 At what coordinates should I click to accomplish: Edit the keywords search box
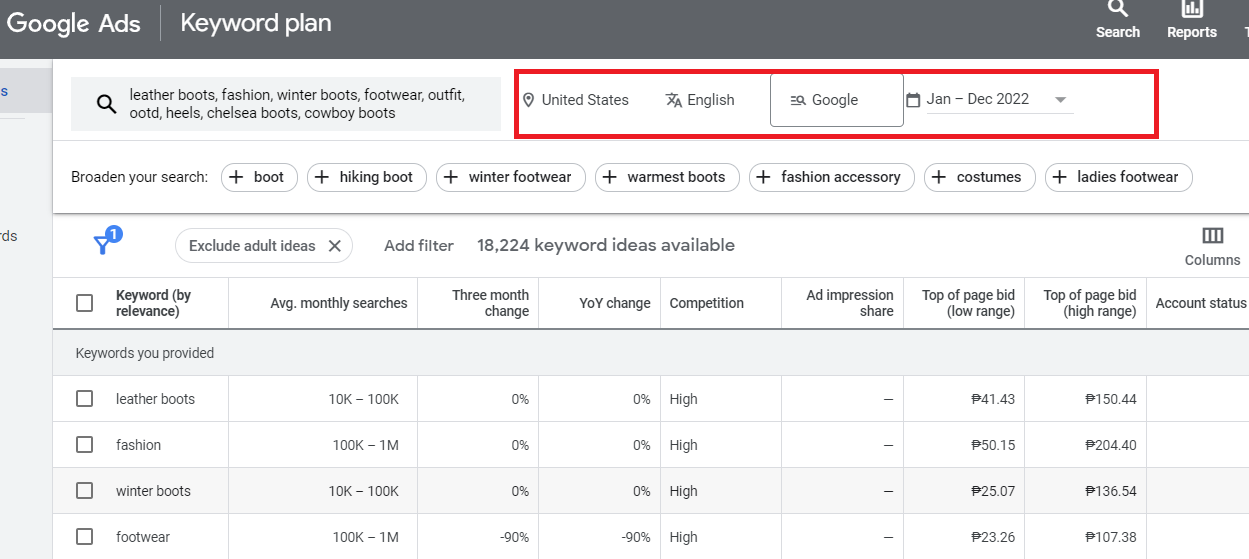(286, 104)
